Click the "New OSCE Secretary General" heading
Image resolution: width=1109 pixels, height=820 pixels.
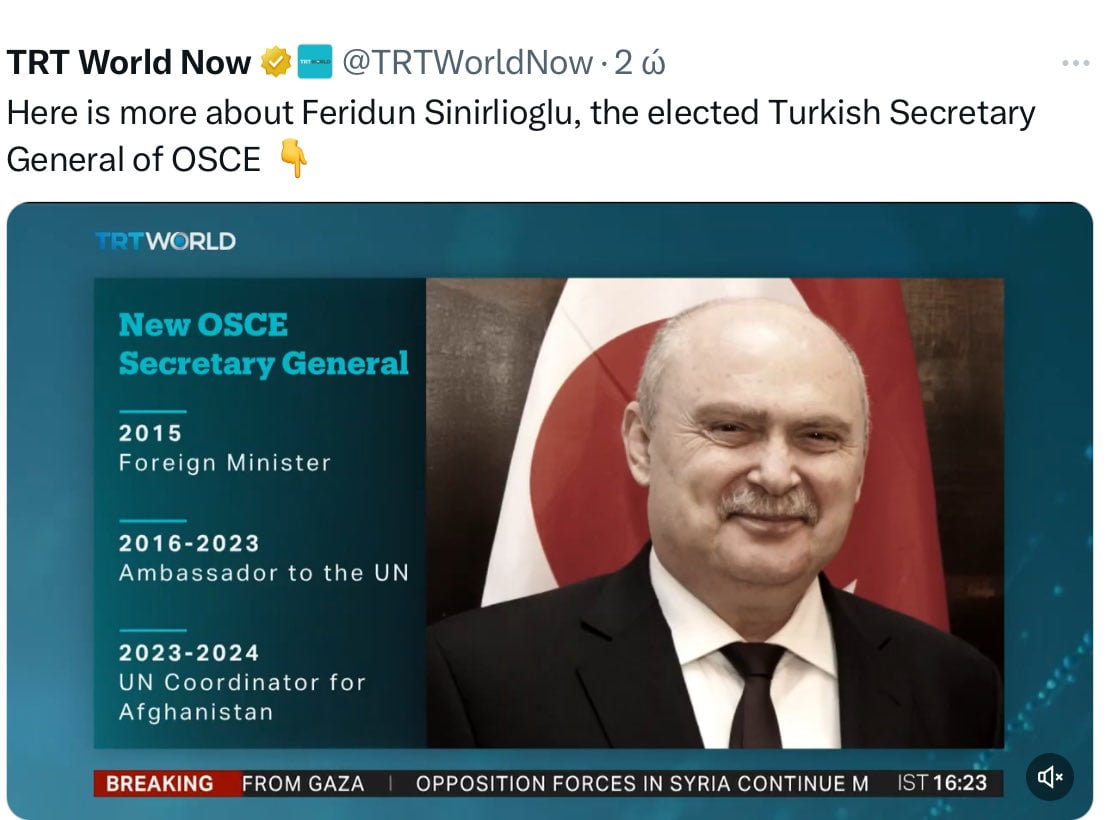(x=263, y=344)
